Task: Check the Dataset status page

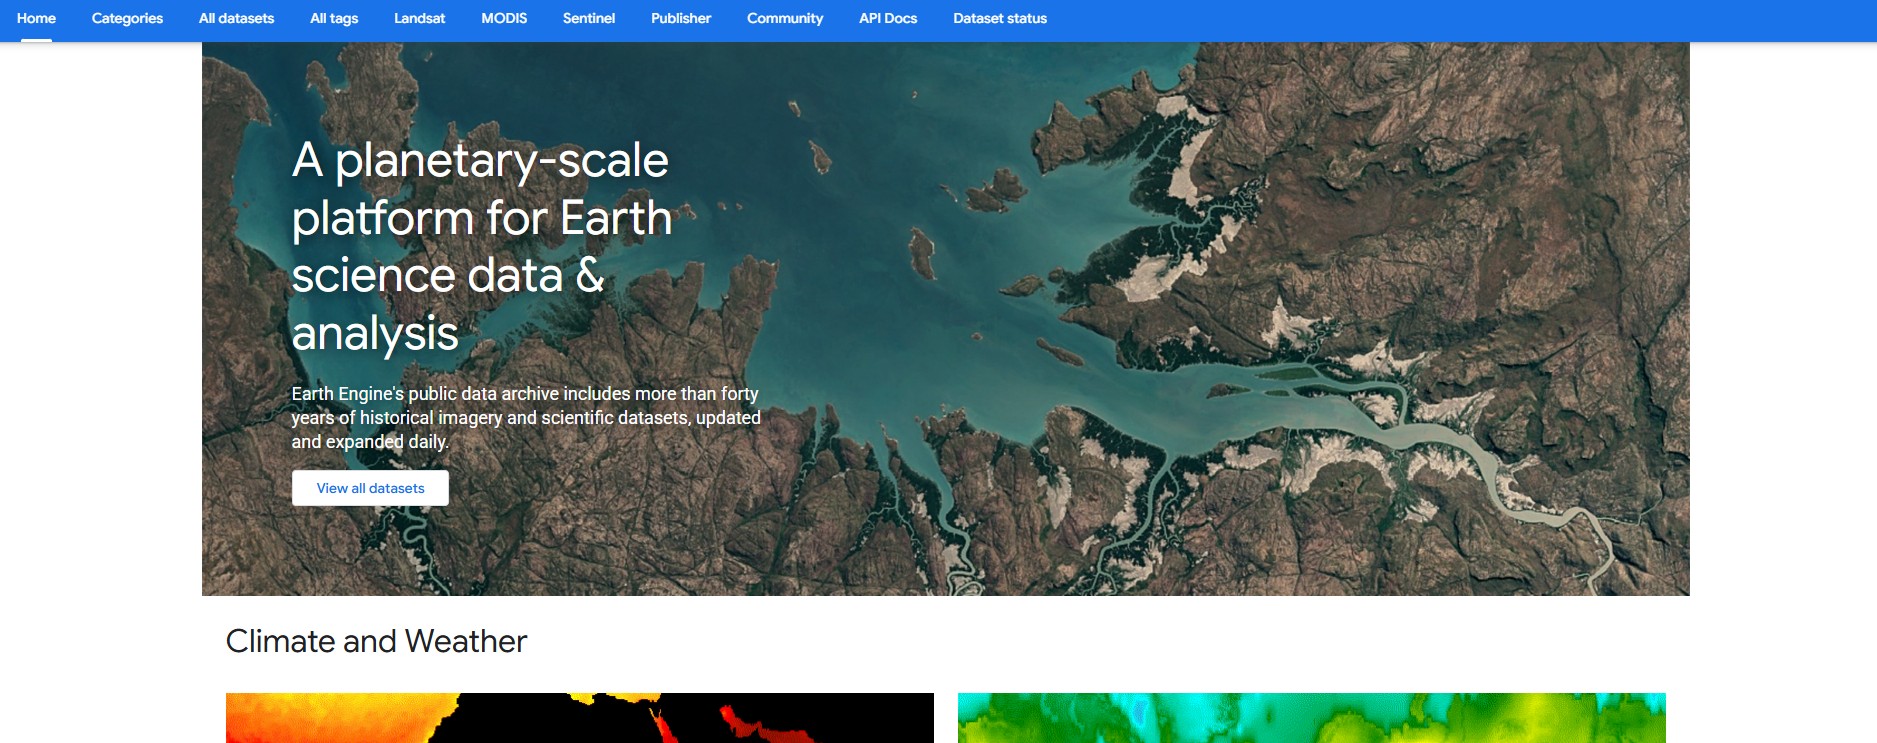Action: (x=1000, y=18)
